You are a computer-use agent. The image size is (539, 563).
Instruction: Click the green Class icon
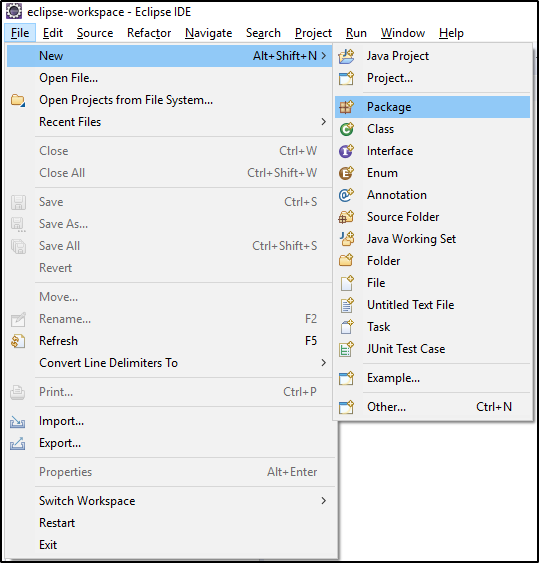pos(347,129)
